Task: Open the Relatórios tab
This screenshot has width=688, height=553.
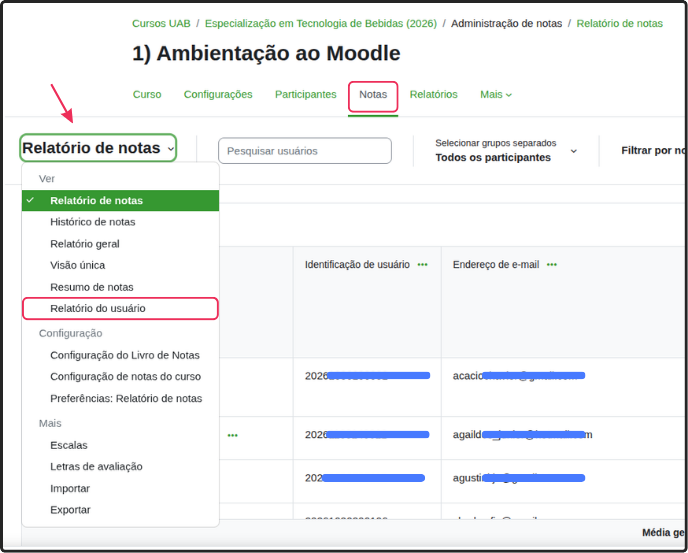Action: pyautogui.click(x=433, y=95)
